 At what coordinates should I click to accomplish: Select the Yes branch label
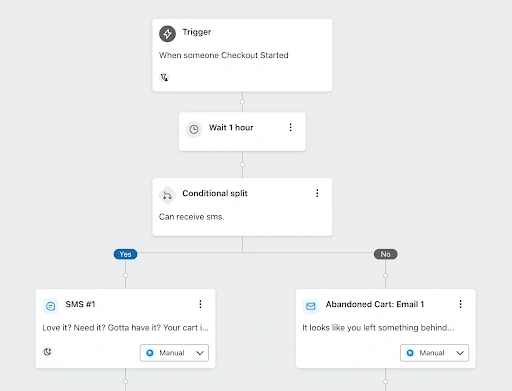click(125, 254)
